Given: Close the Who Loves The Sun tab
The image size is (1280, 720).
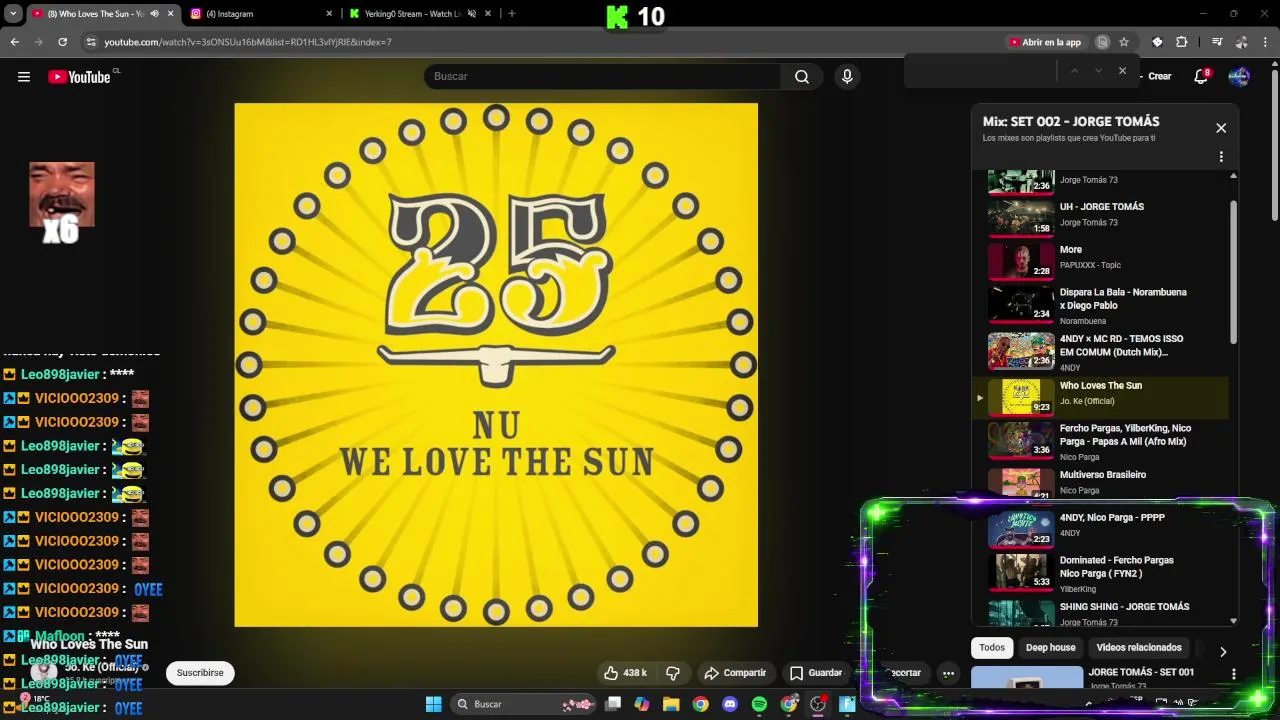Looking at the screenshot, I should (170, 14).
